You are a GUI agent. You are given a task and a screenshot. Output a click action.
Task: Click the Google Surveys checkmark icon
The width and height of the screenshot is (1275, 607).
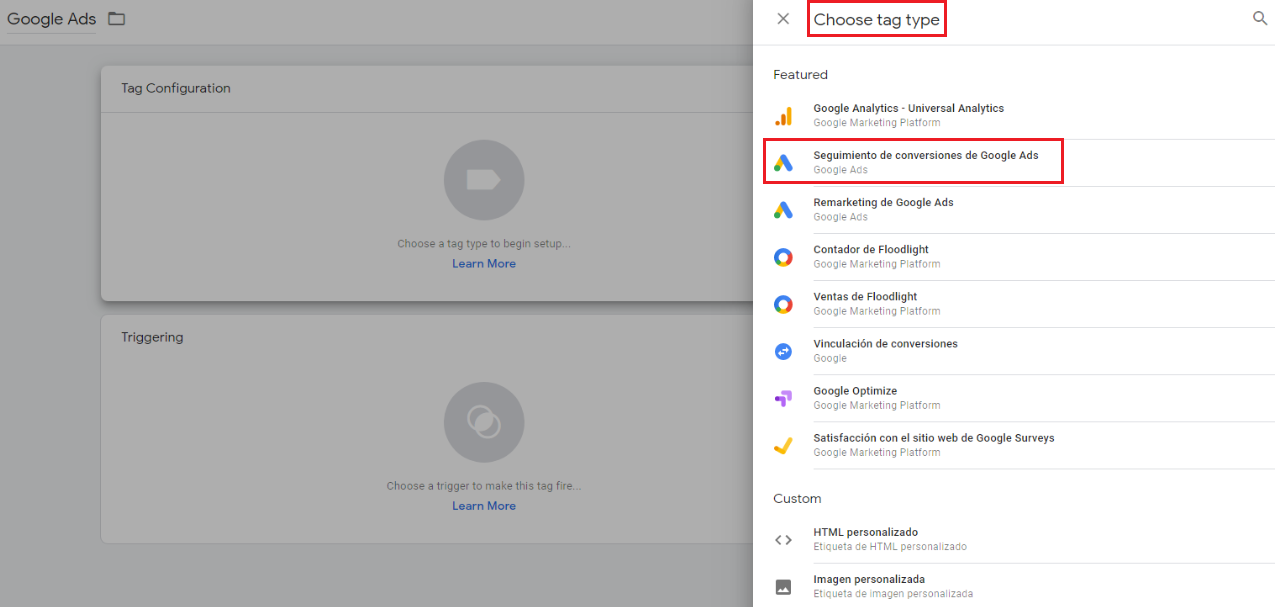coord(784,445)
